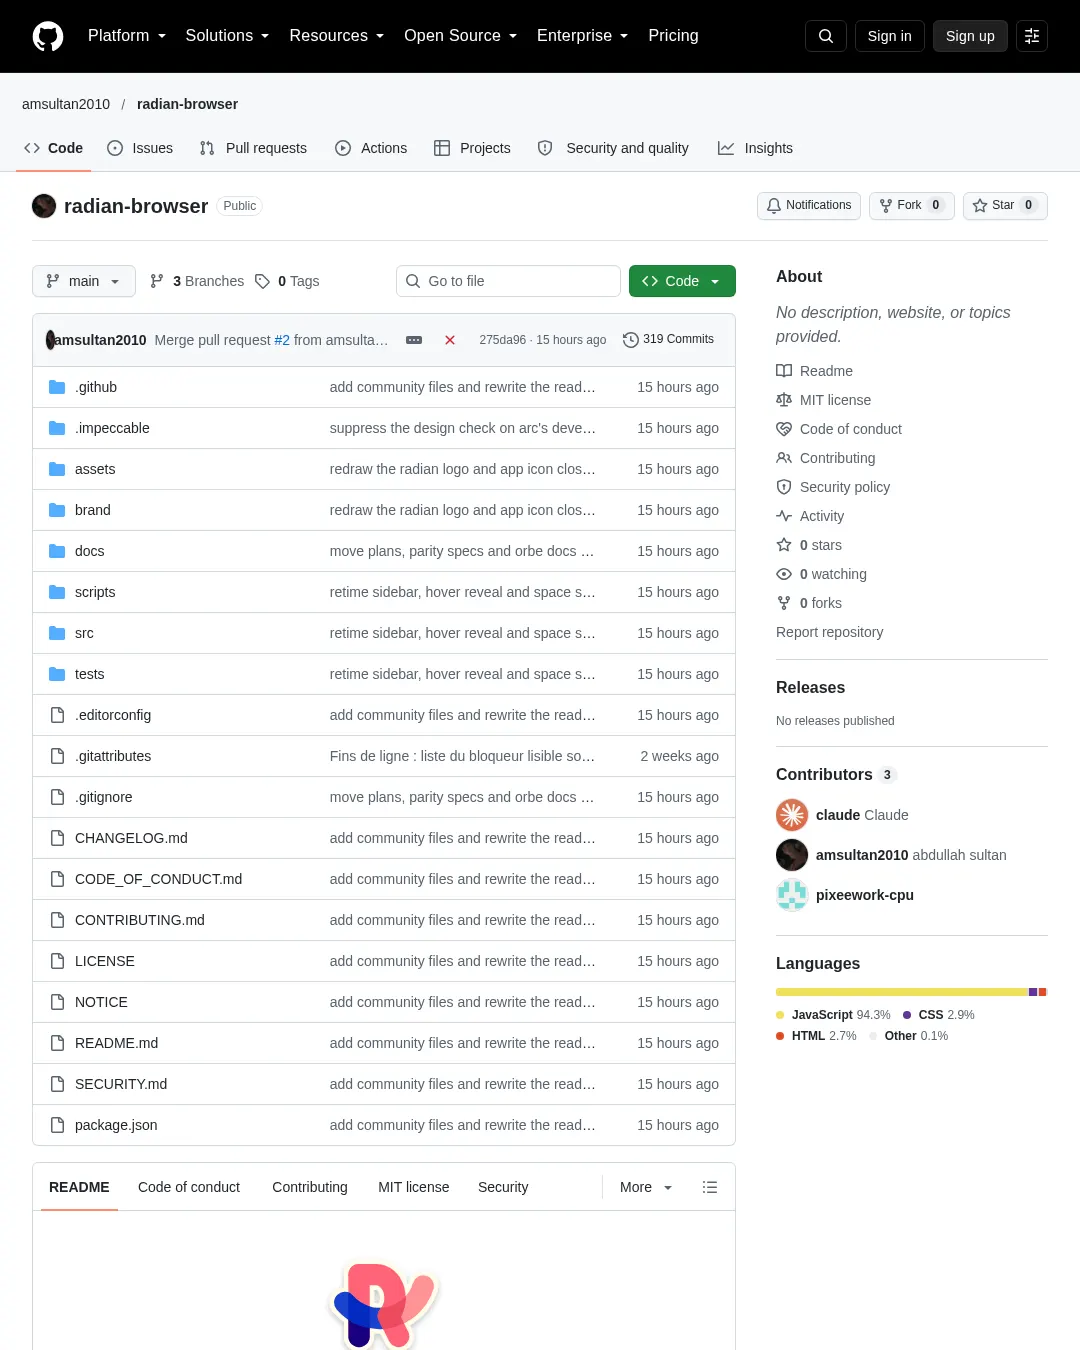The height and width of the screenshot is (1350, 1080).
Task: Open the README.md file
Action: click(x=116, y=1043)
